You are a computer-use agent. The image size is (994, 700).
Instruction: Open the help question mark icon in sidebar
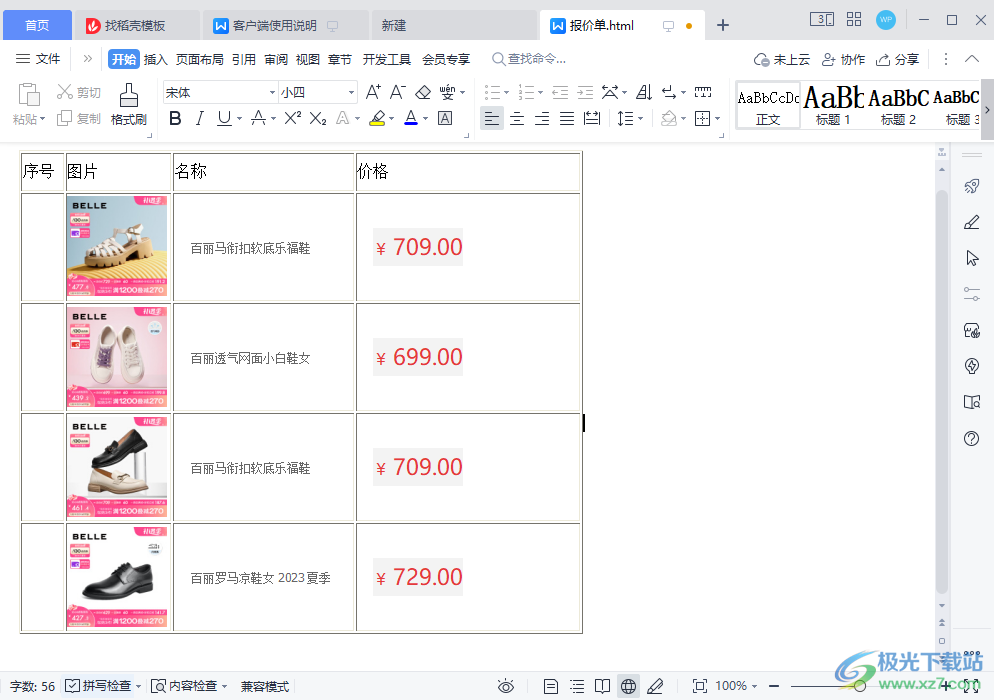click(x=971, y=439)
